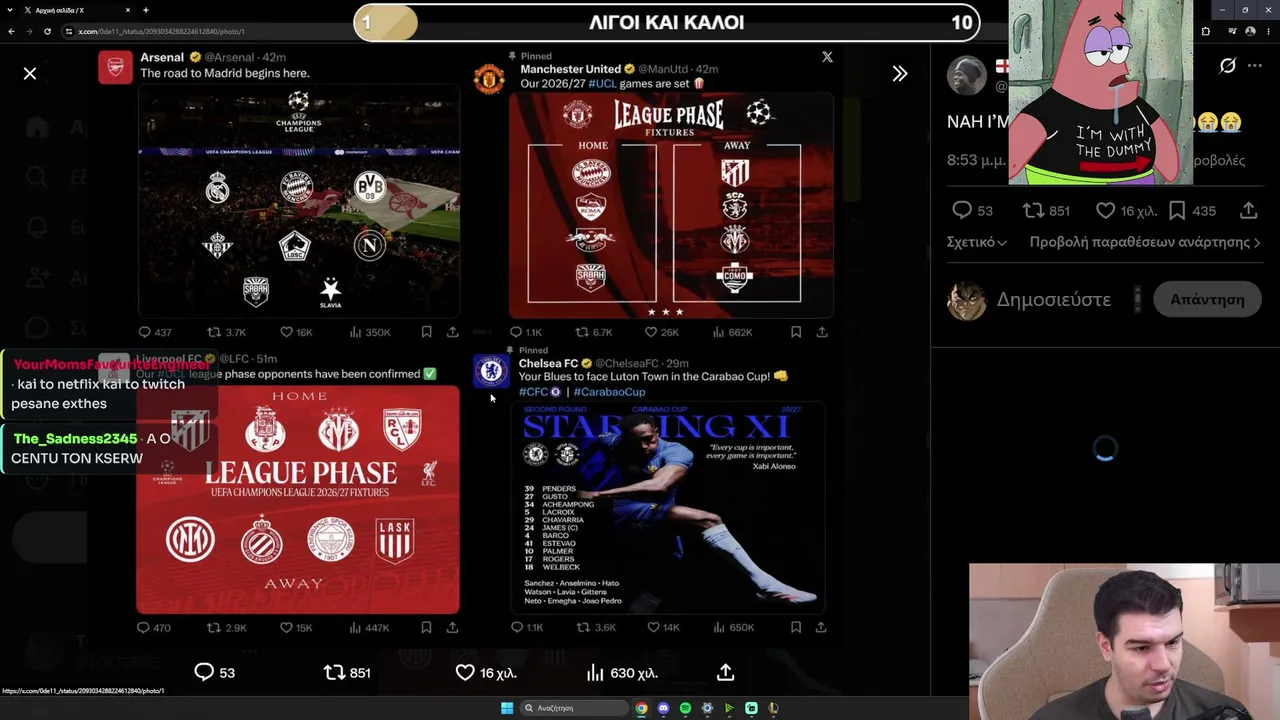
Task: Open the Grok icon in the sidebar
Action: click(1228, 66)
